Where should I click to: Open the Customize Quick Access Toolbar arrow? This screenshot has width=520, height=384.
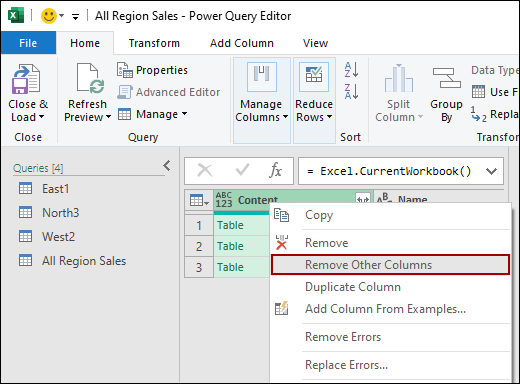click(x=76, y=16)
